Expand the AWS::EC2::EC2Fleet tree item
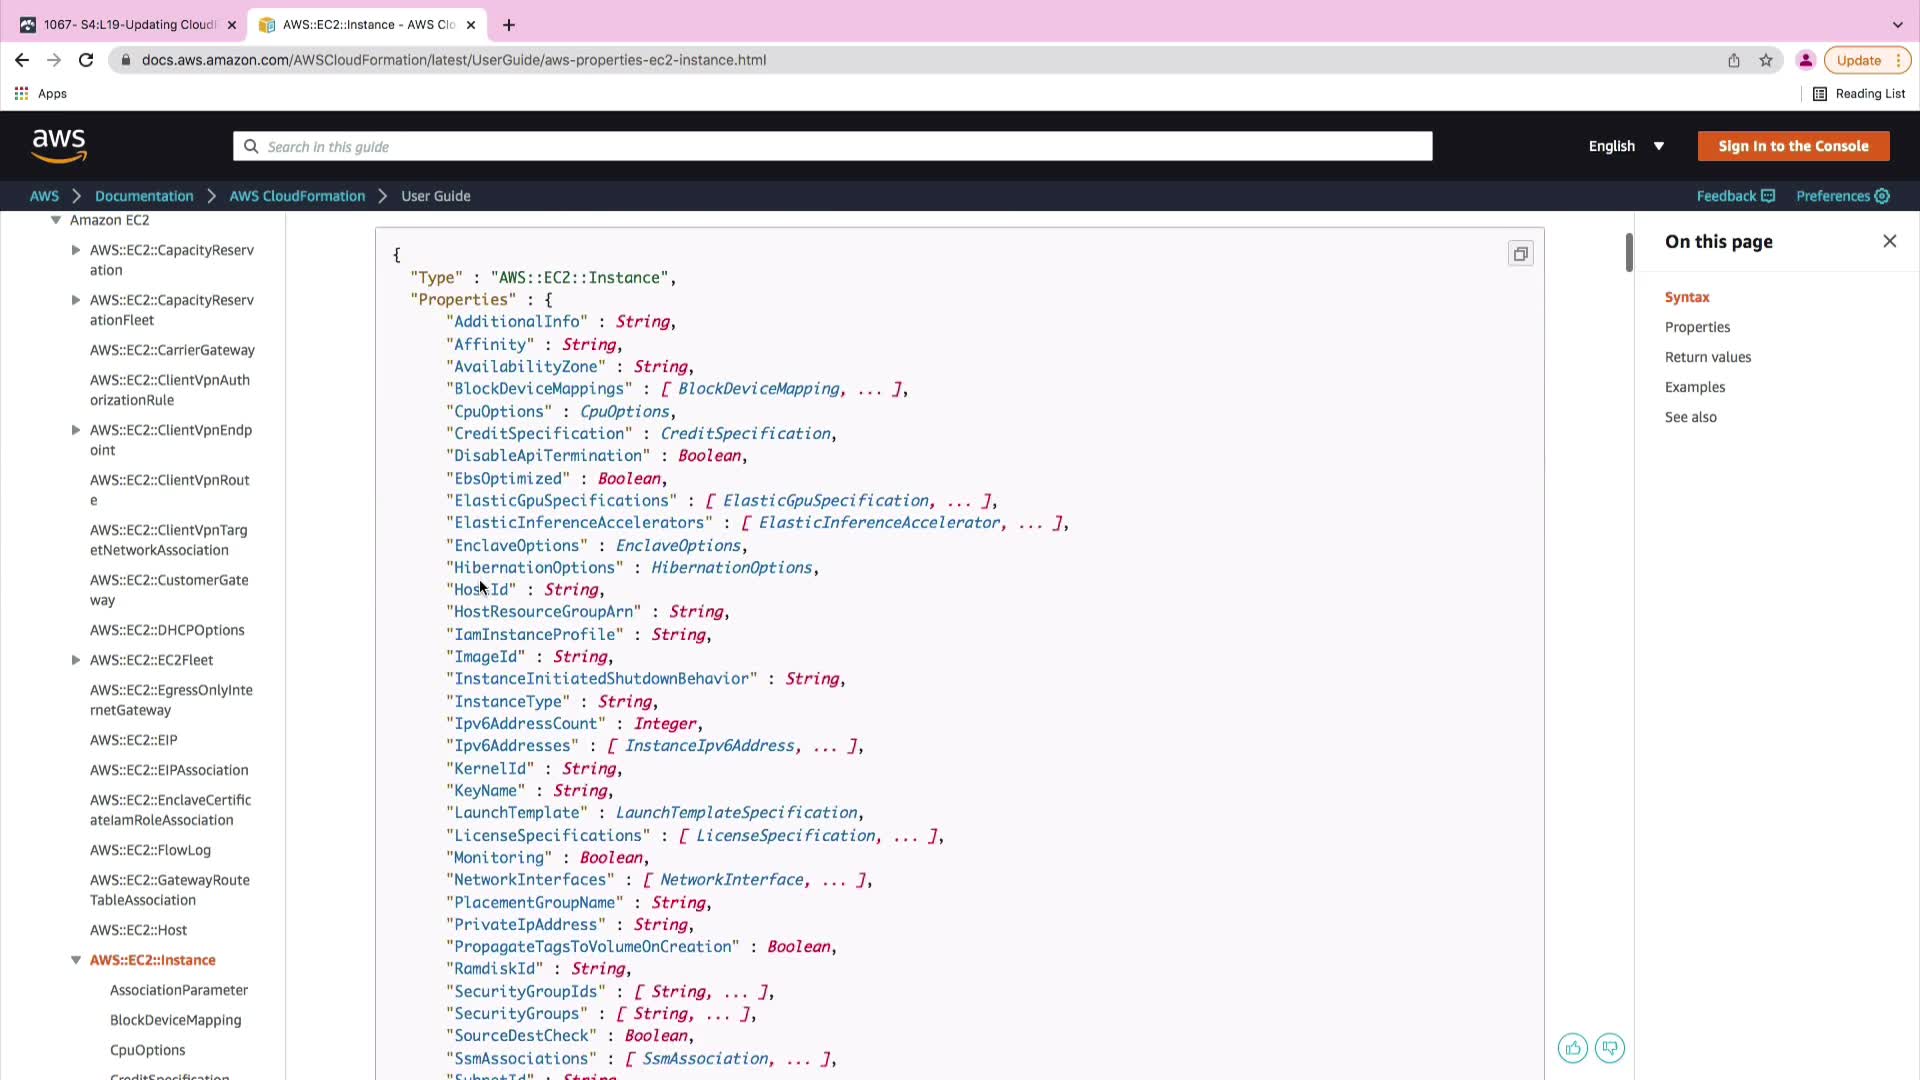The height and width of the screenshot is (1080, 1920). (x=76, y=660)
